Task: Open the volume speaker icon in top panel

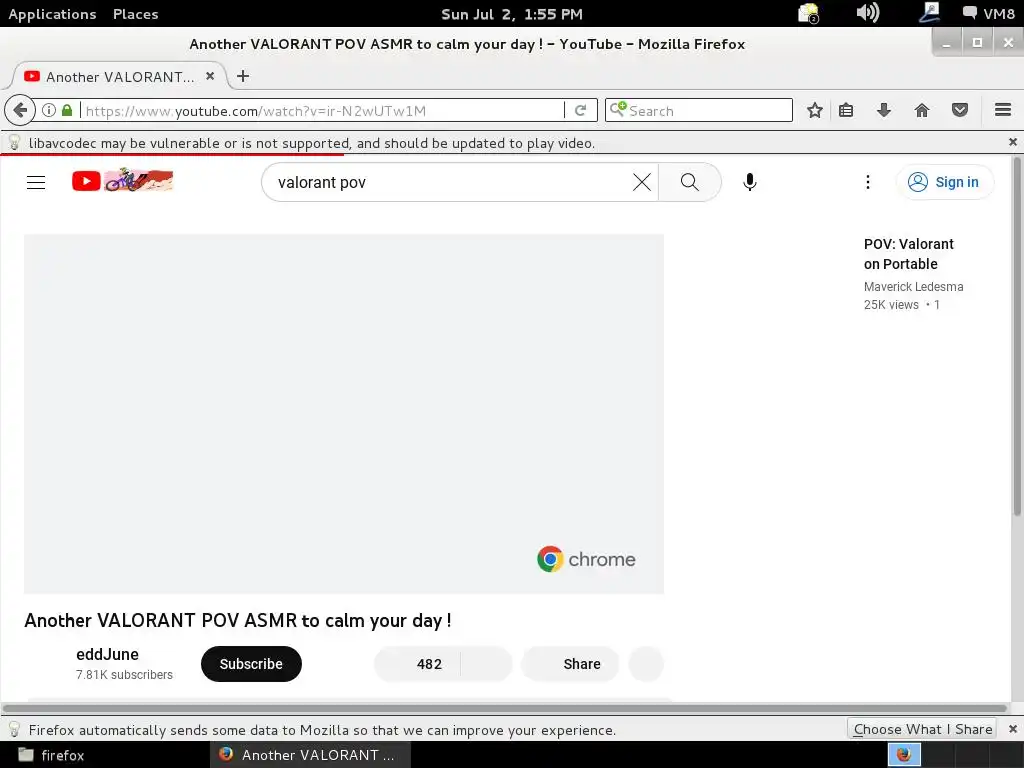Action: coord(867,13)
